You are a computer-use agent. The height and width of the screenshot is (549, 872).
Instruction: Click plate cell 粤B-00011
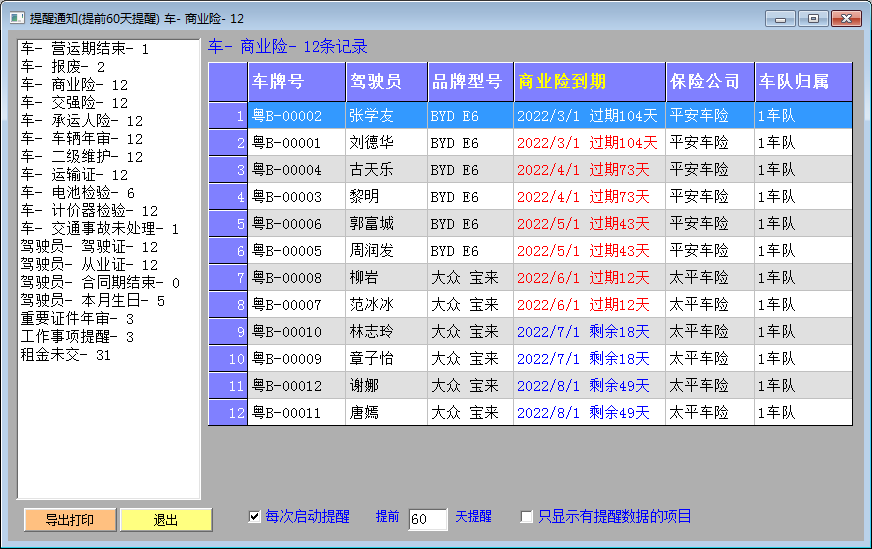coord(296,413)
